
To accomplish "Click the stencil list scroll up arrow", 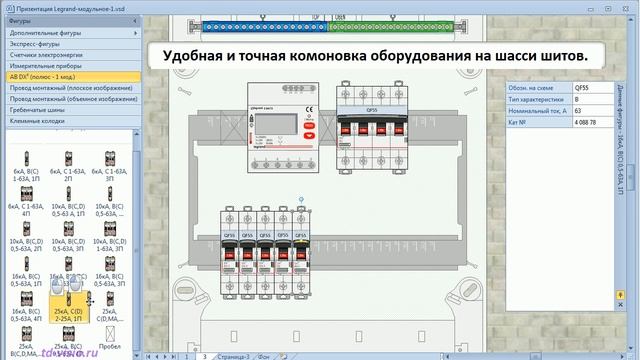I will coord(136,134).
